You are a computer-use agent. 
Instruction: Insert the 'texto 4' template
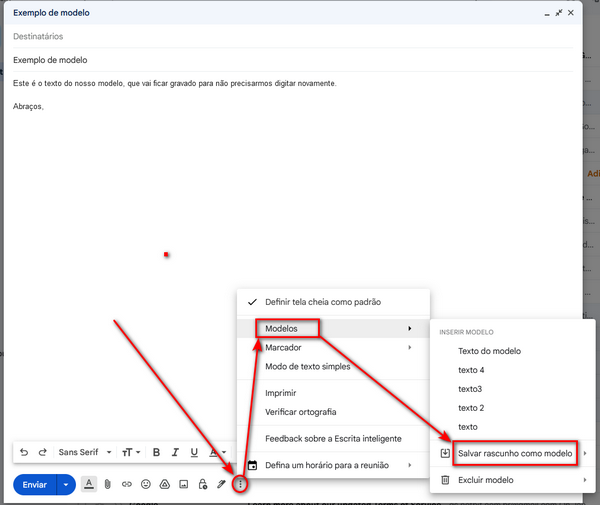[x=513, y=370]
